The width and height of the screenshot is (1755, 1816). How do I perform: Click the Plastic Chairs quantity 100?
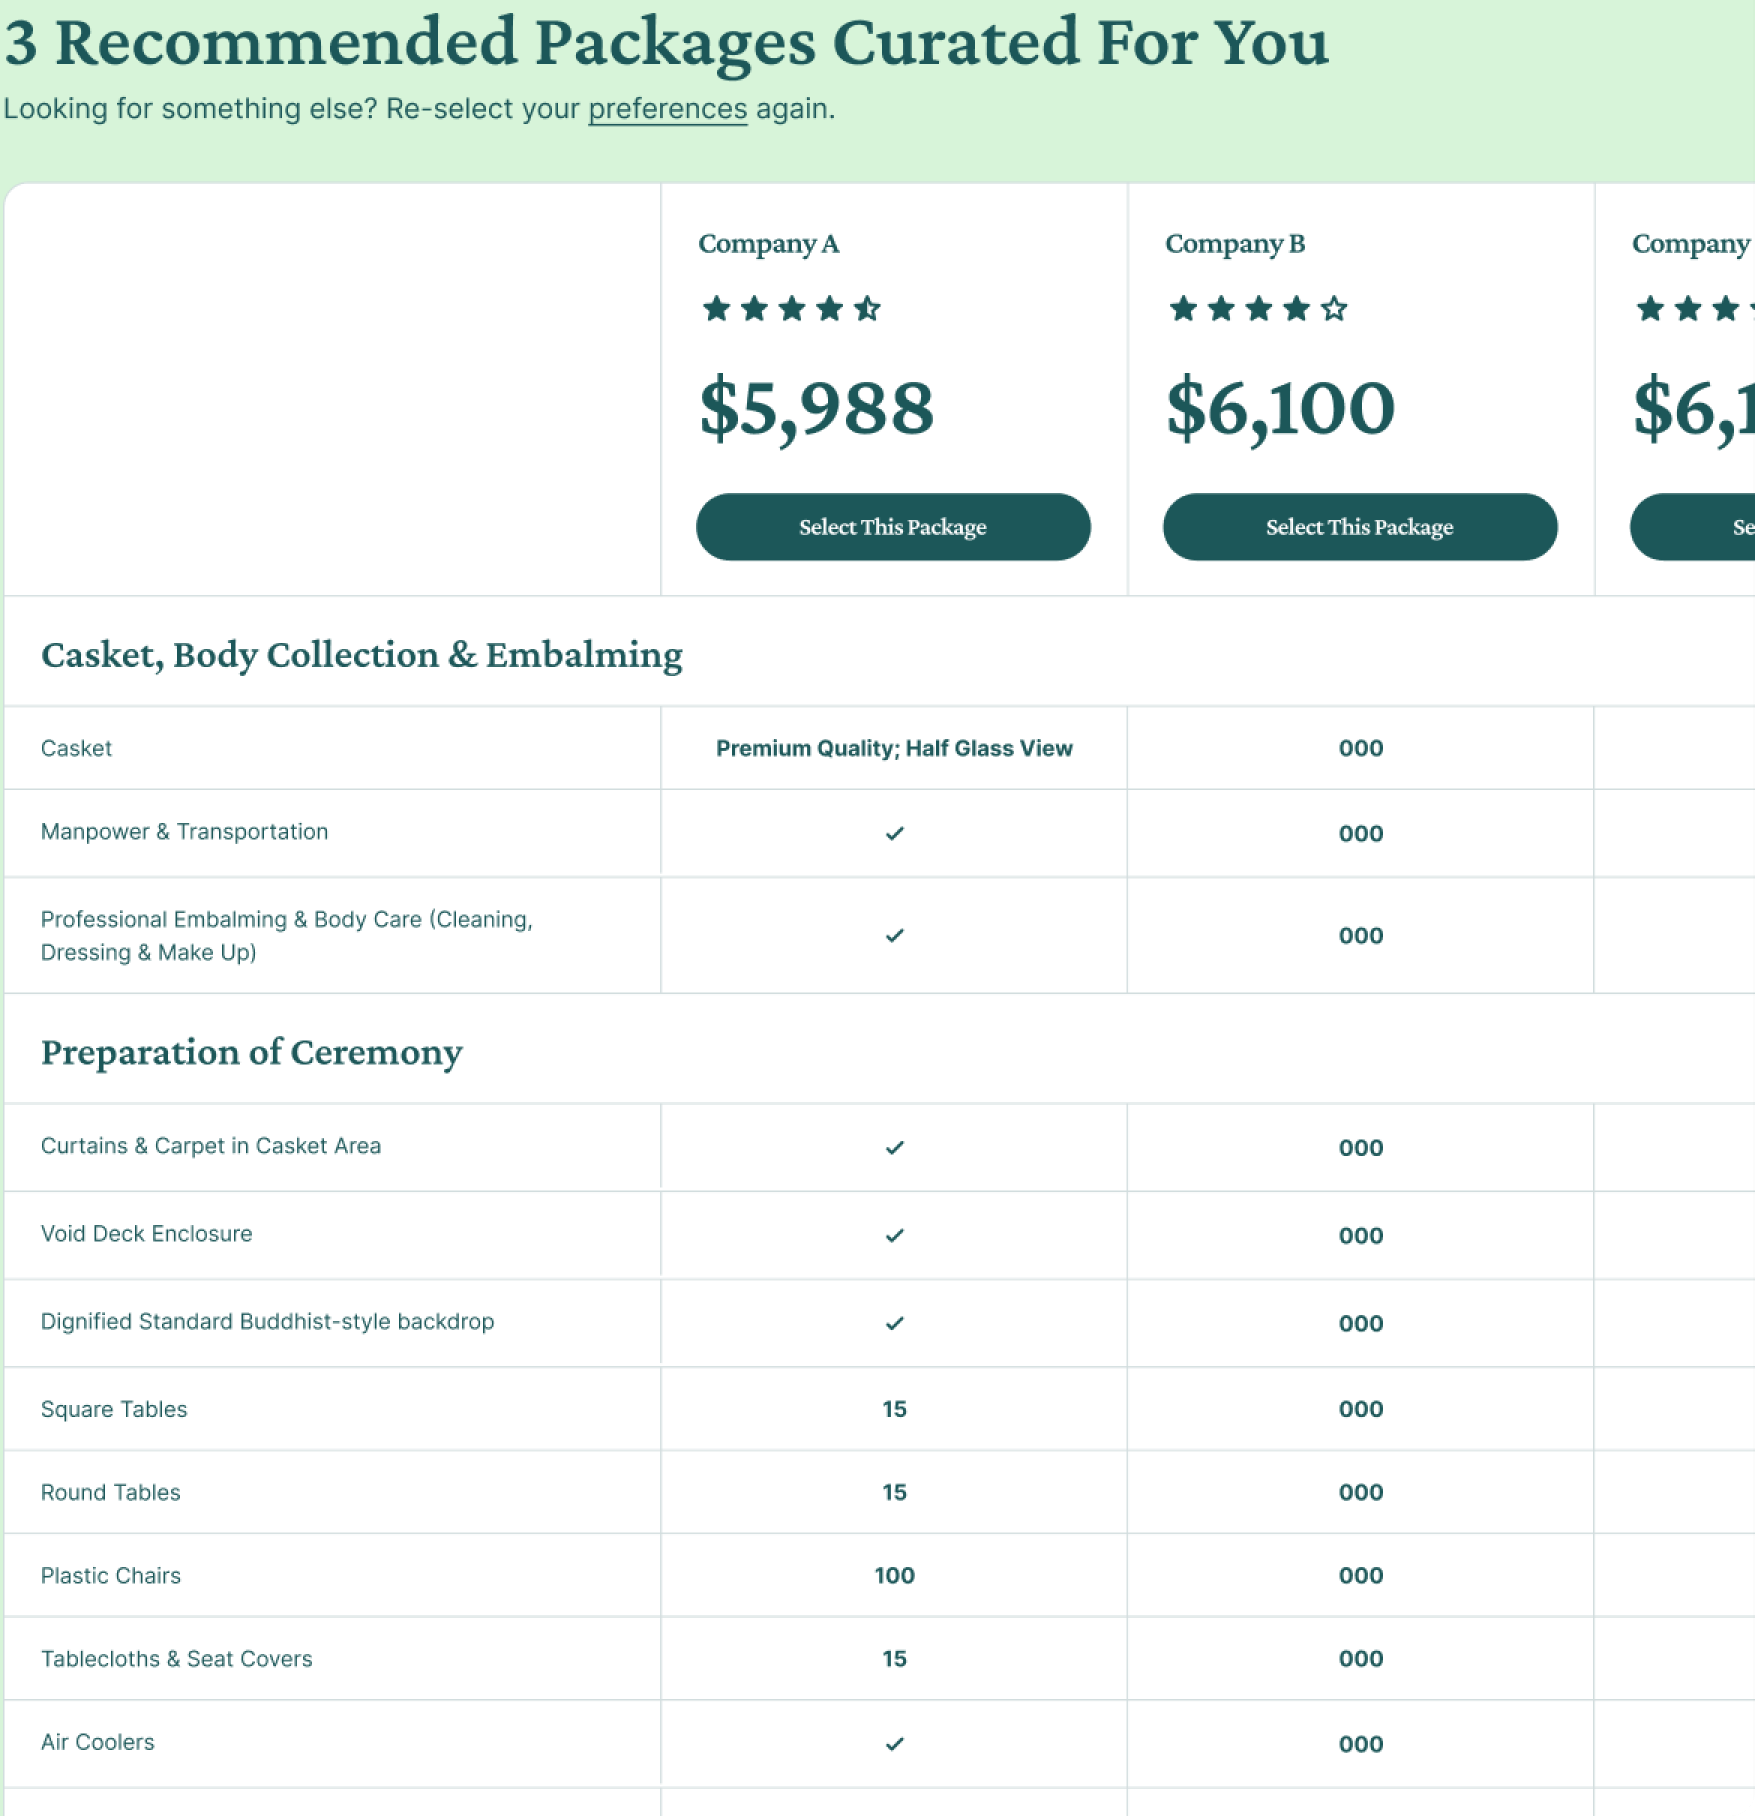894,1575
